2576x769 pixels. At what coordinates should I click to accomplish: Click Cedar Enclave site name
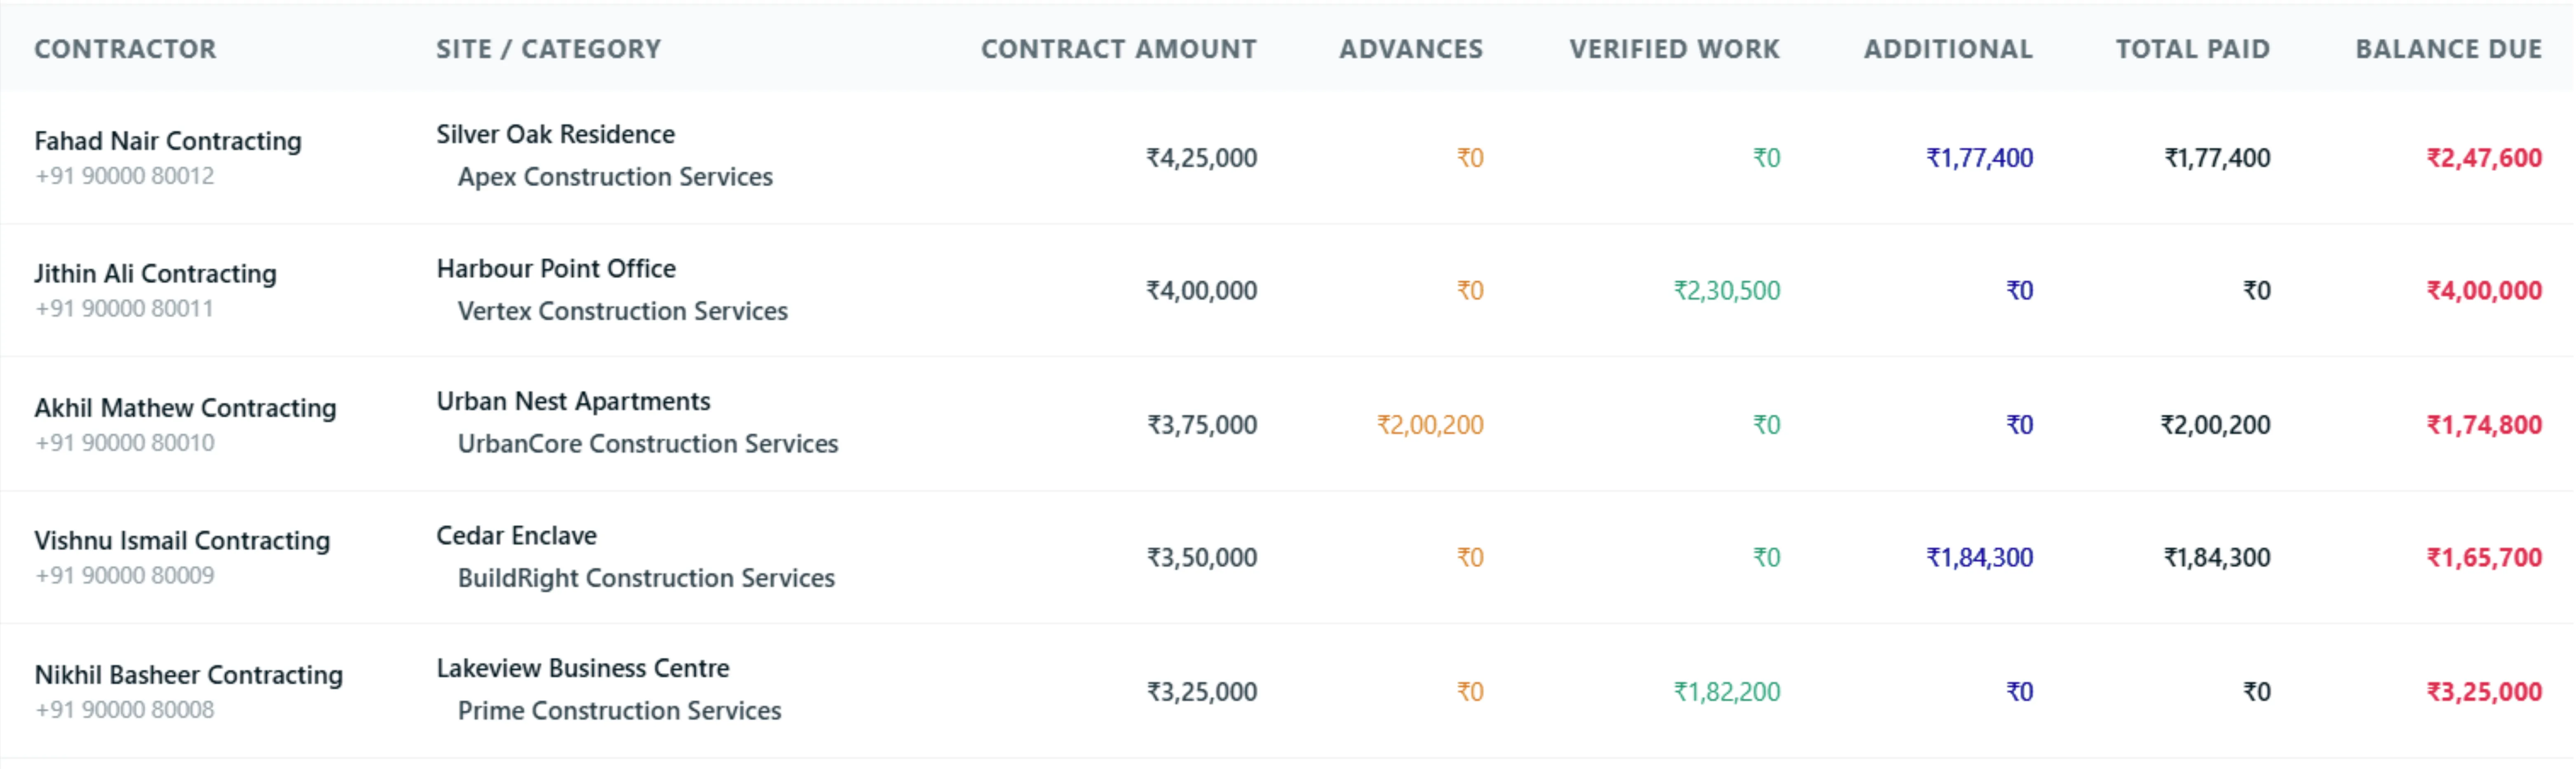(516, 535)
